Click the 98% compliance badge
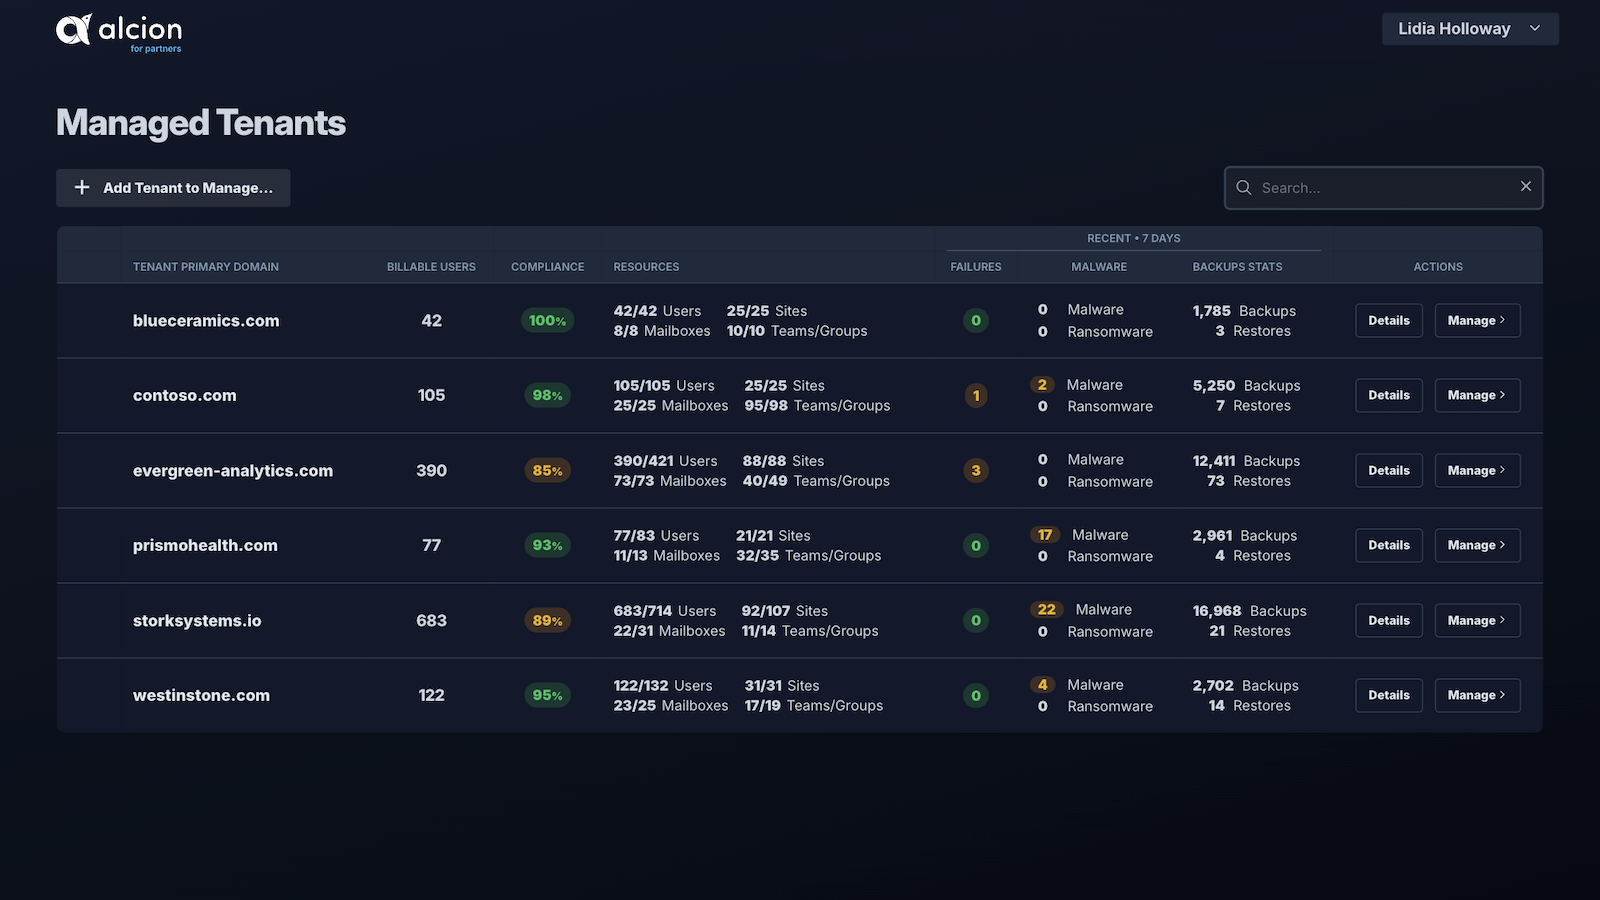1600x900 pixels. (x=547, y=395)
